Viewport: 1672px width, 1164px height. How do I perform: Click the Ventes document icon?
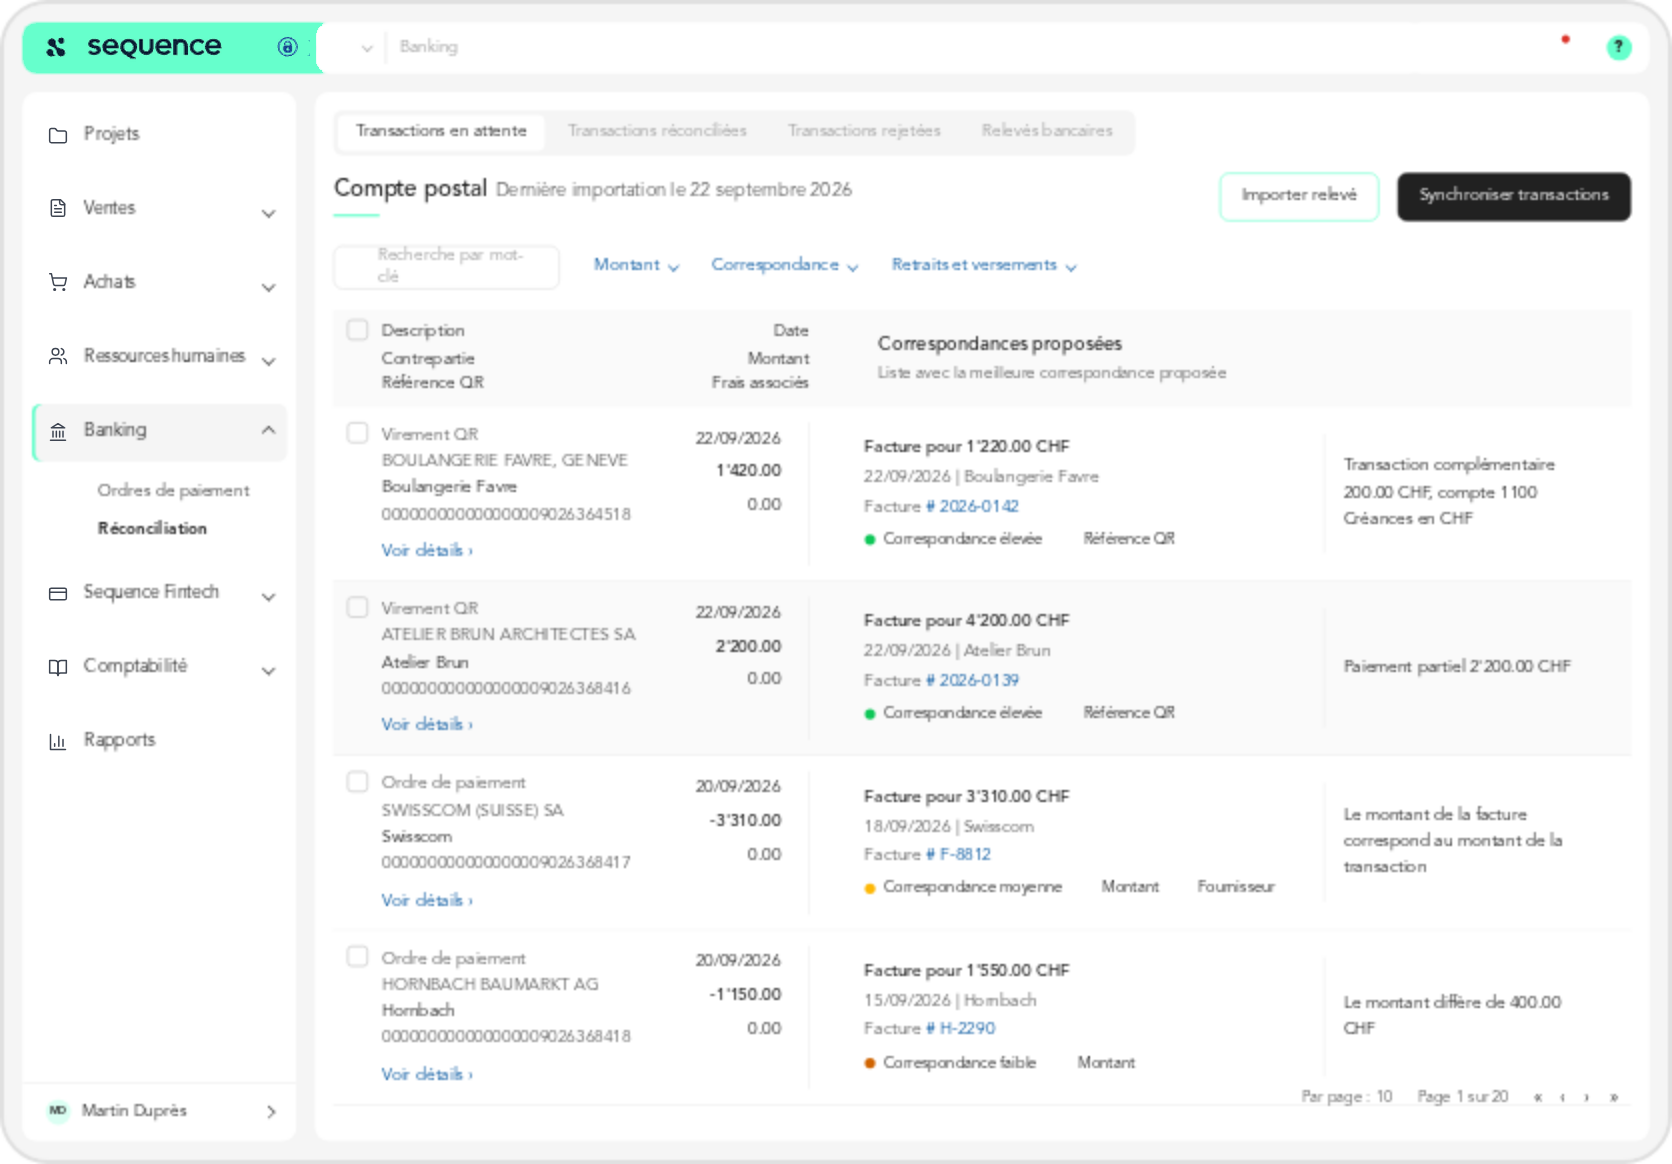(58, 208)
